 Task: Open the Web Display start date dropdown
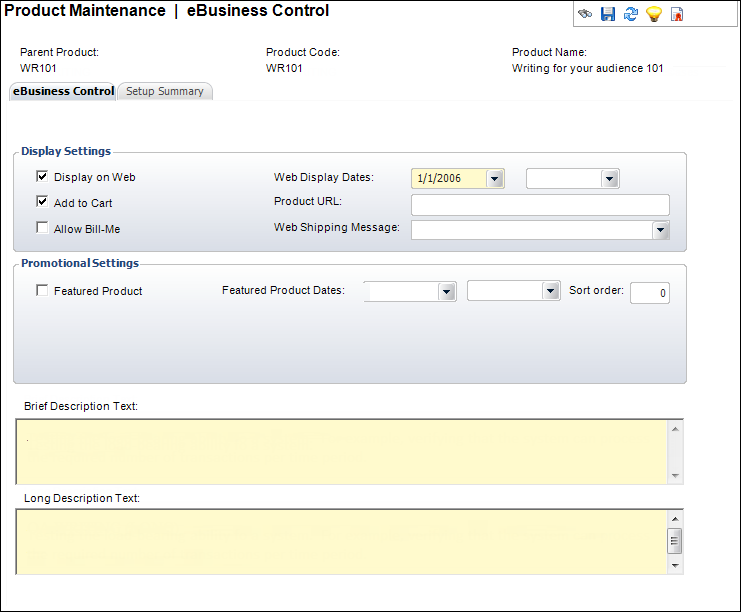point(495,179)
